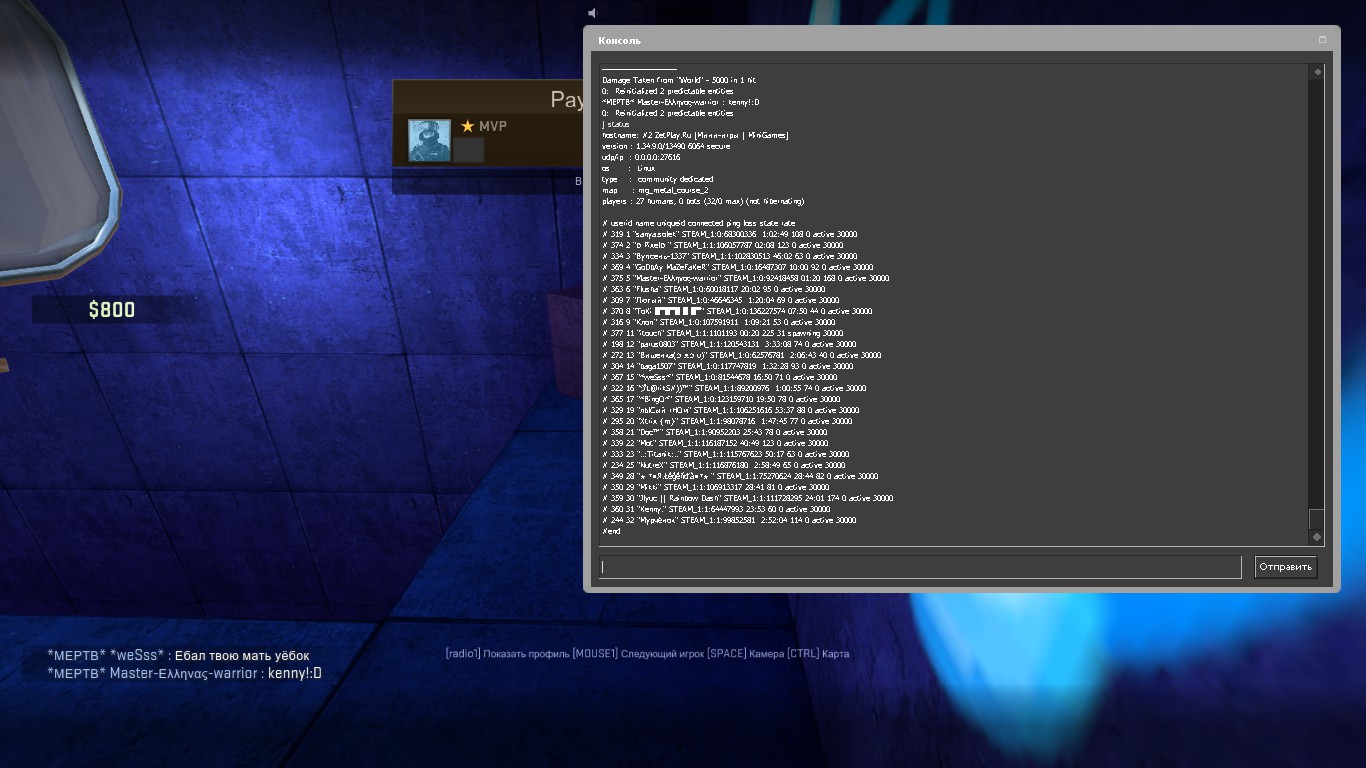Click the gold MVP star icon
Screen dimensions: 1366x768
click(x=467, y=127)
